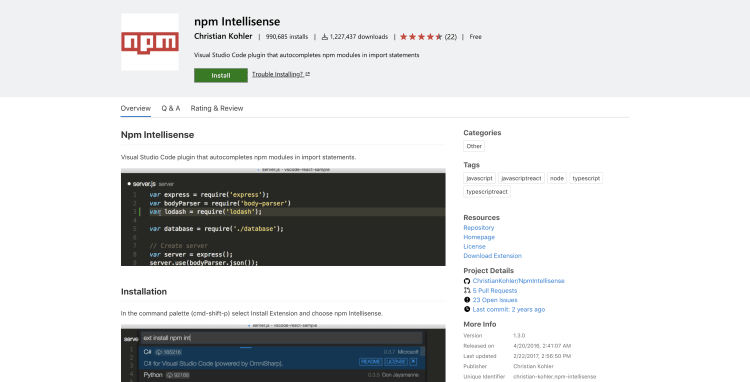Click the download icon beside 1,227,437 downloads
750x382 pixels.
tap(324, 37)
